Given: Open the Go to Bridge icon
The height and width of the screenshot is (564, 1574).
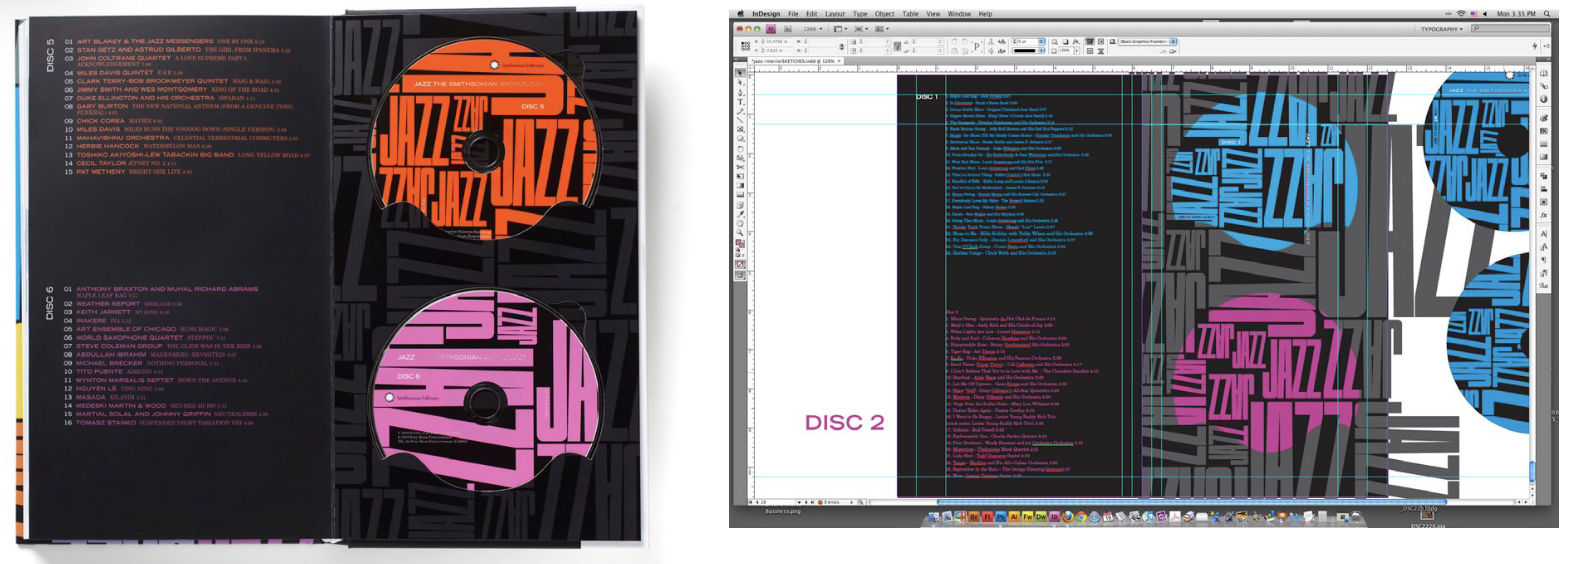Looking at the screenshot, I should pos(773,29).
